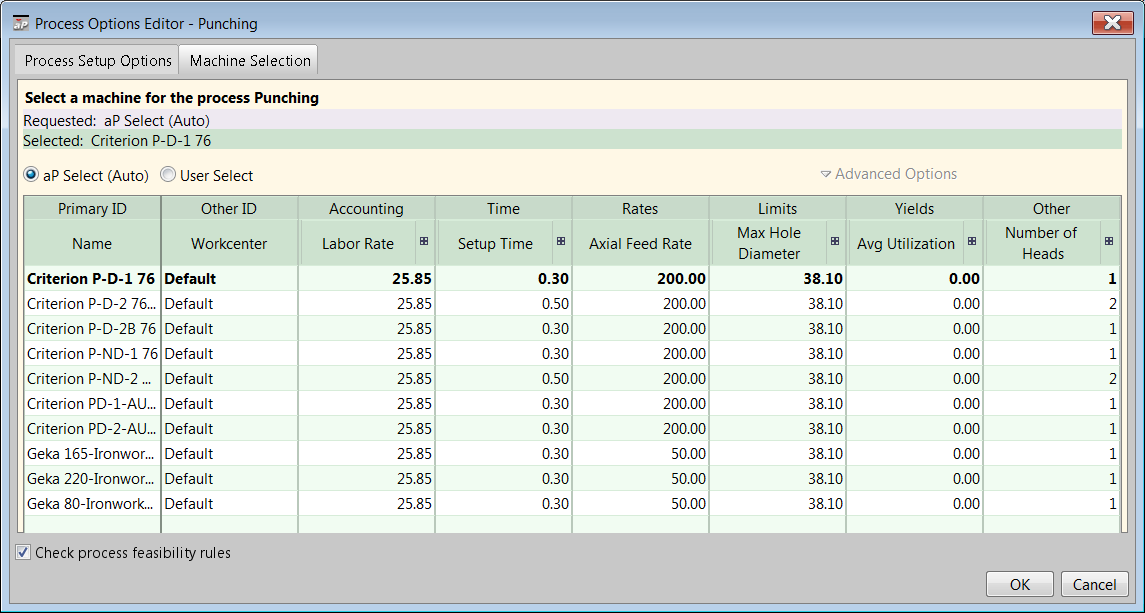Image resolution: width=1145 pixels, height=613 pixels.
Task: Select the Geka 220-Ironworker machine row
Action: [572, 478]
